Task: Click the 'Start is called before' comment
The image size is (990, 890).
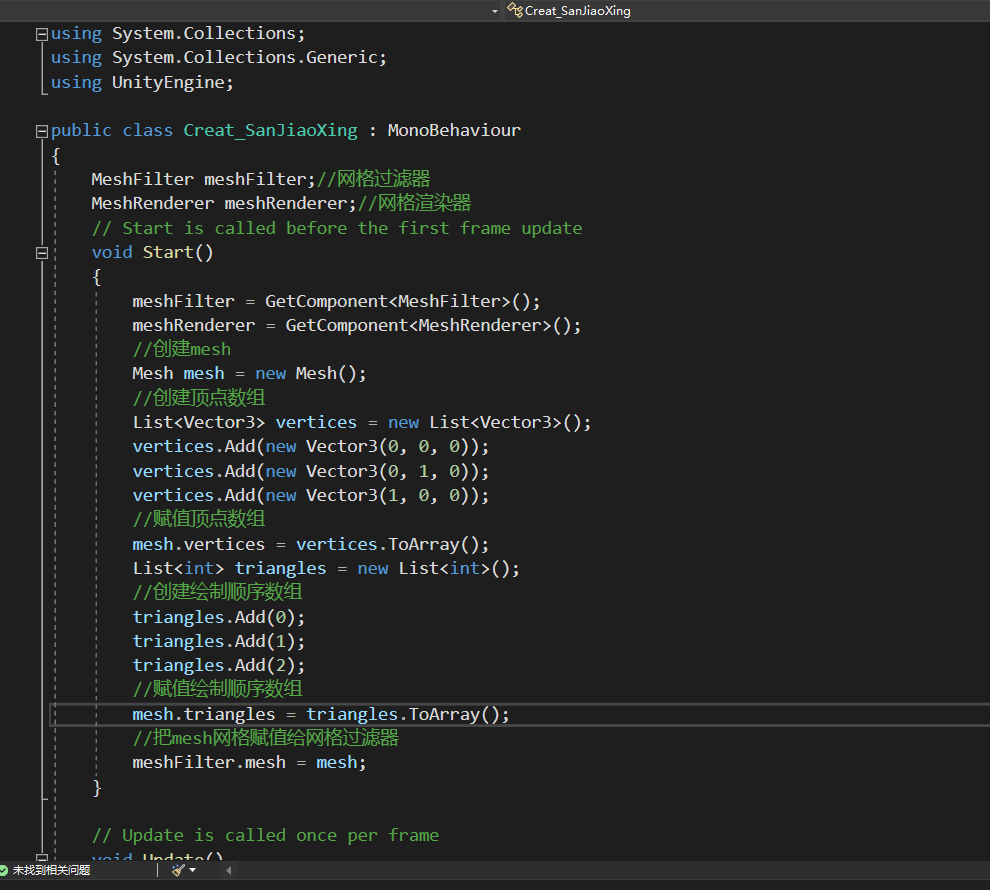Action: [x=337, y=228]
